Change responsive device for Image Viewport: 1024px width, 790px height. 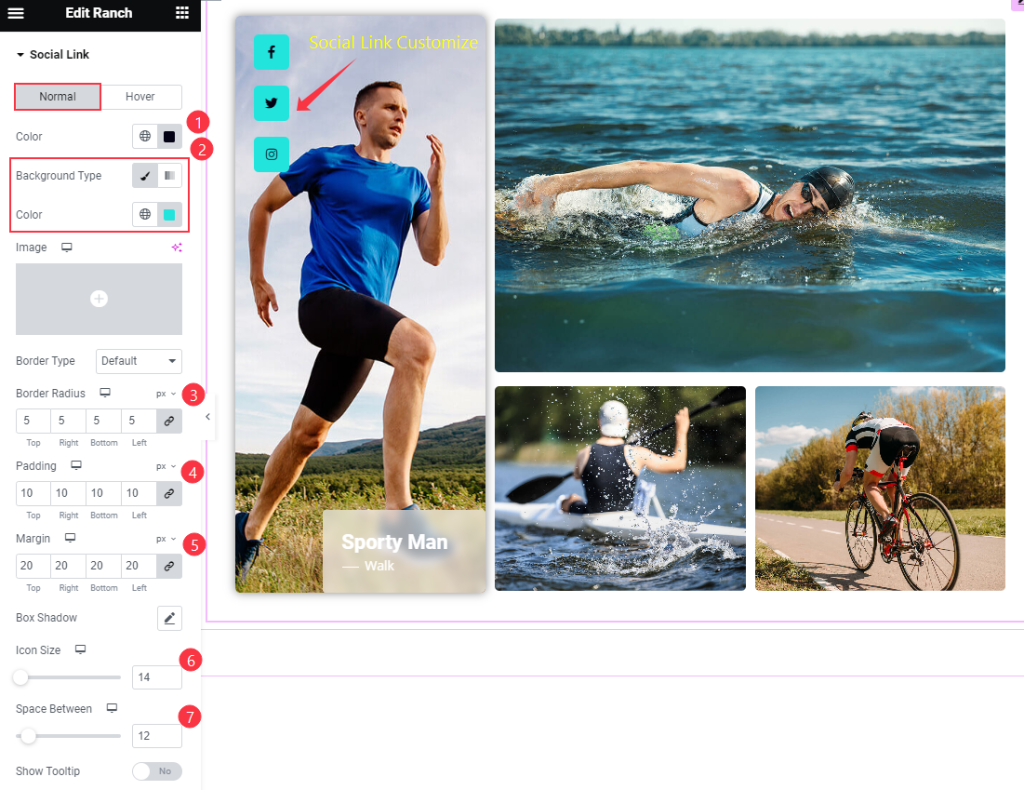coord(67,247)
